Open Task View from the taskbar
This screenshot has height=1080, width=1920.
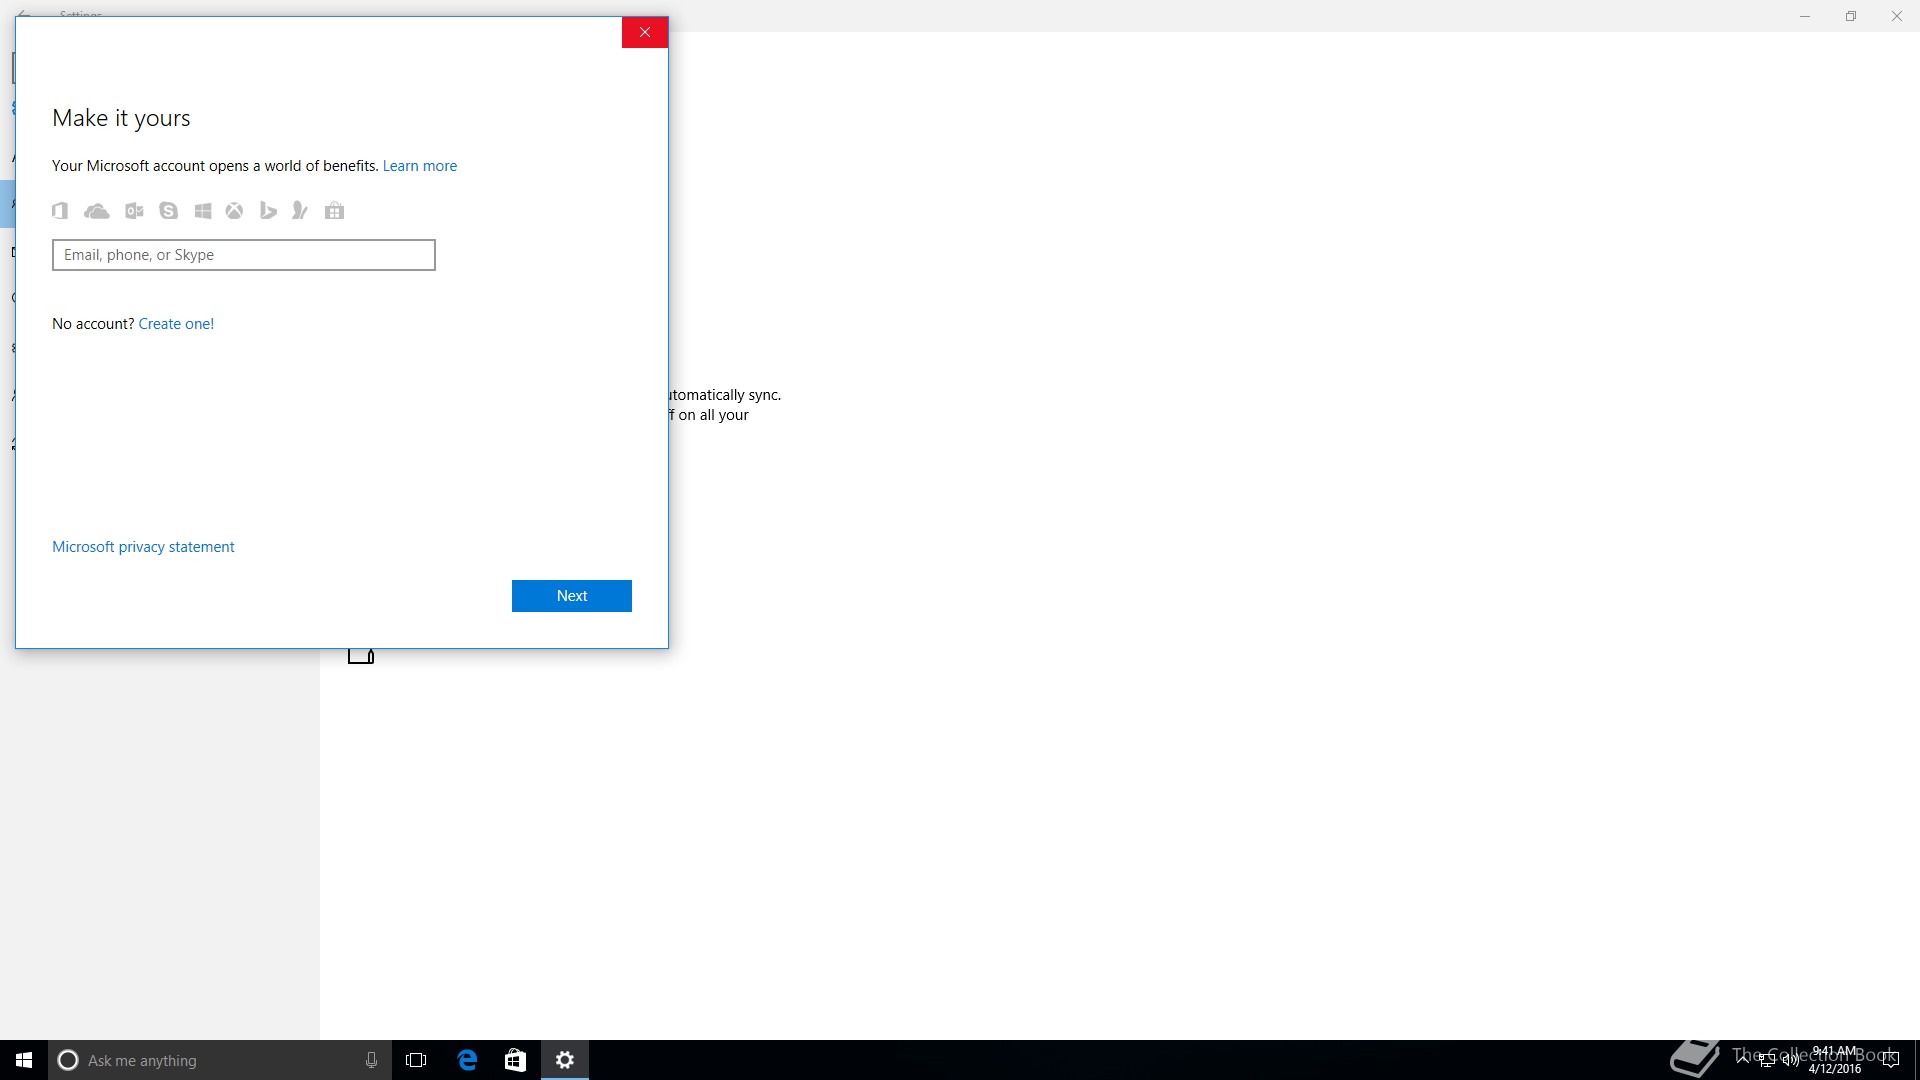(x=416, y=1060)
